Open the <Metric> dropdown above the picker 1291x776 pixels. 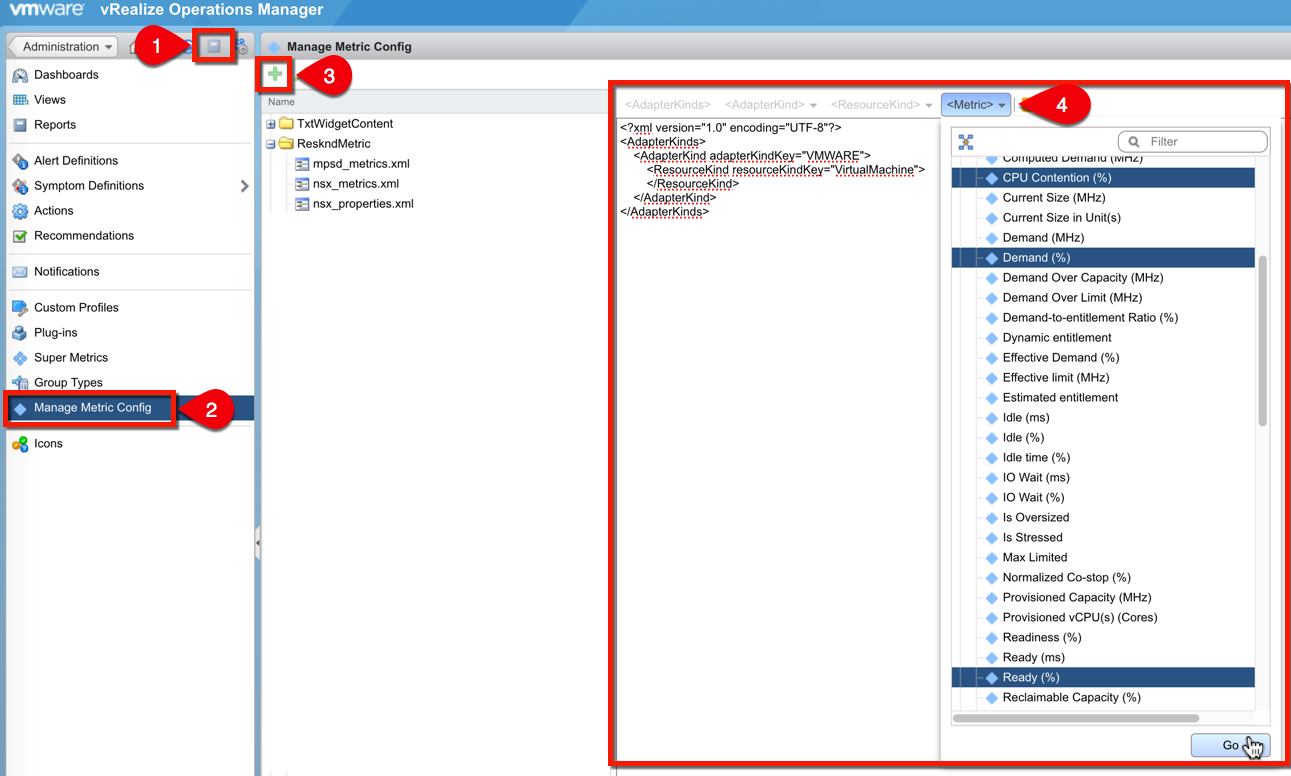click(975, 104)
